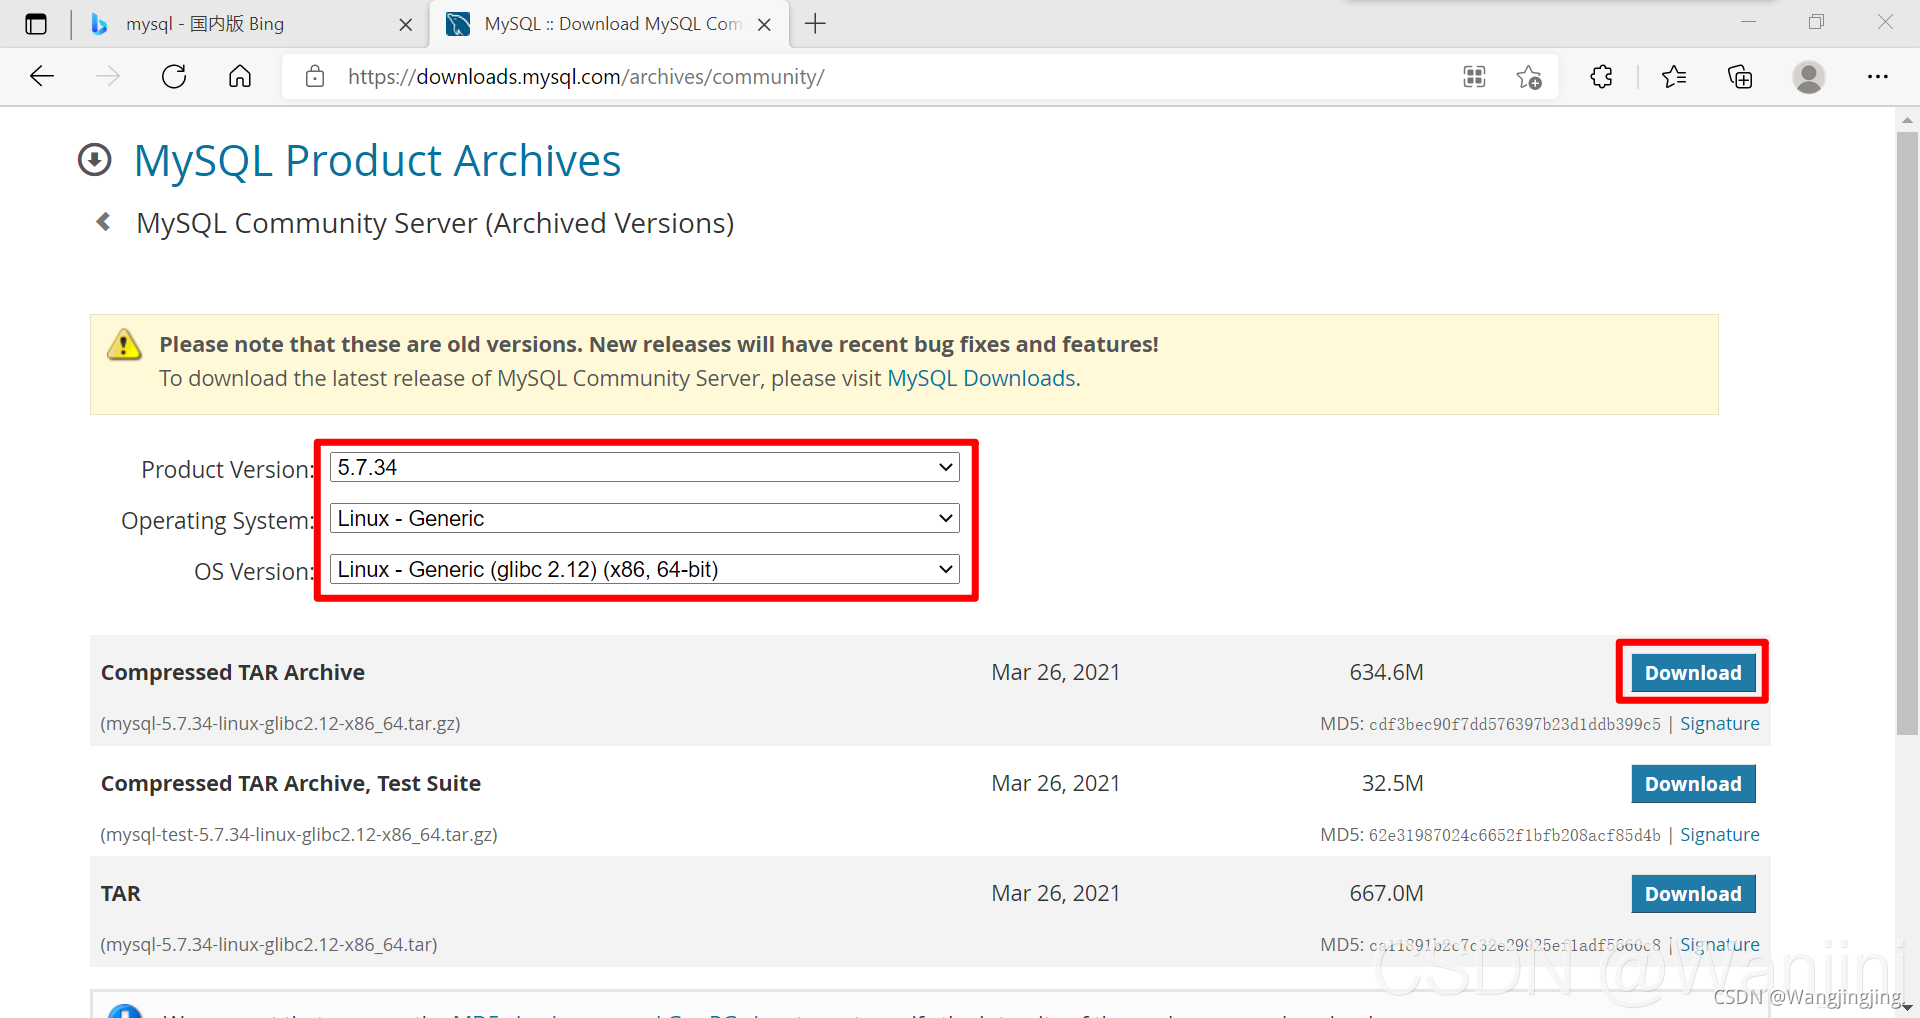Open the browser extensions menu
Image resolution: width=1920 pixels, height=1018 pixels.
[x=1601, y=77]
